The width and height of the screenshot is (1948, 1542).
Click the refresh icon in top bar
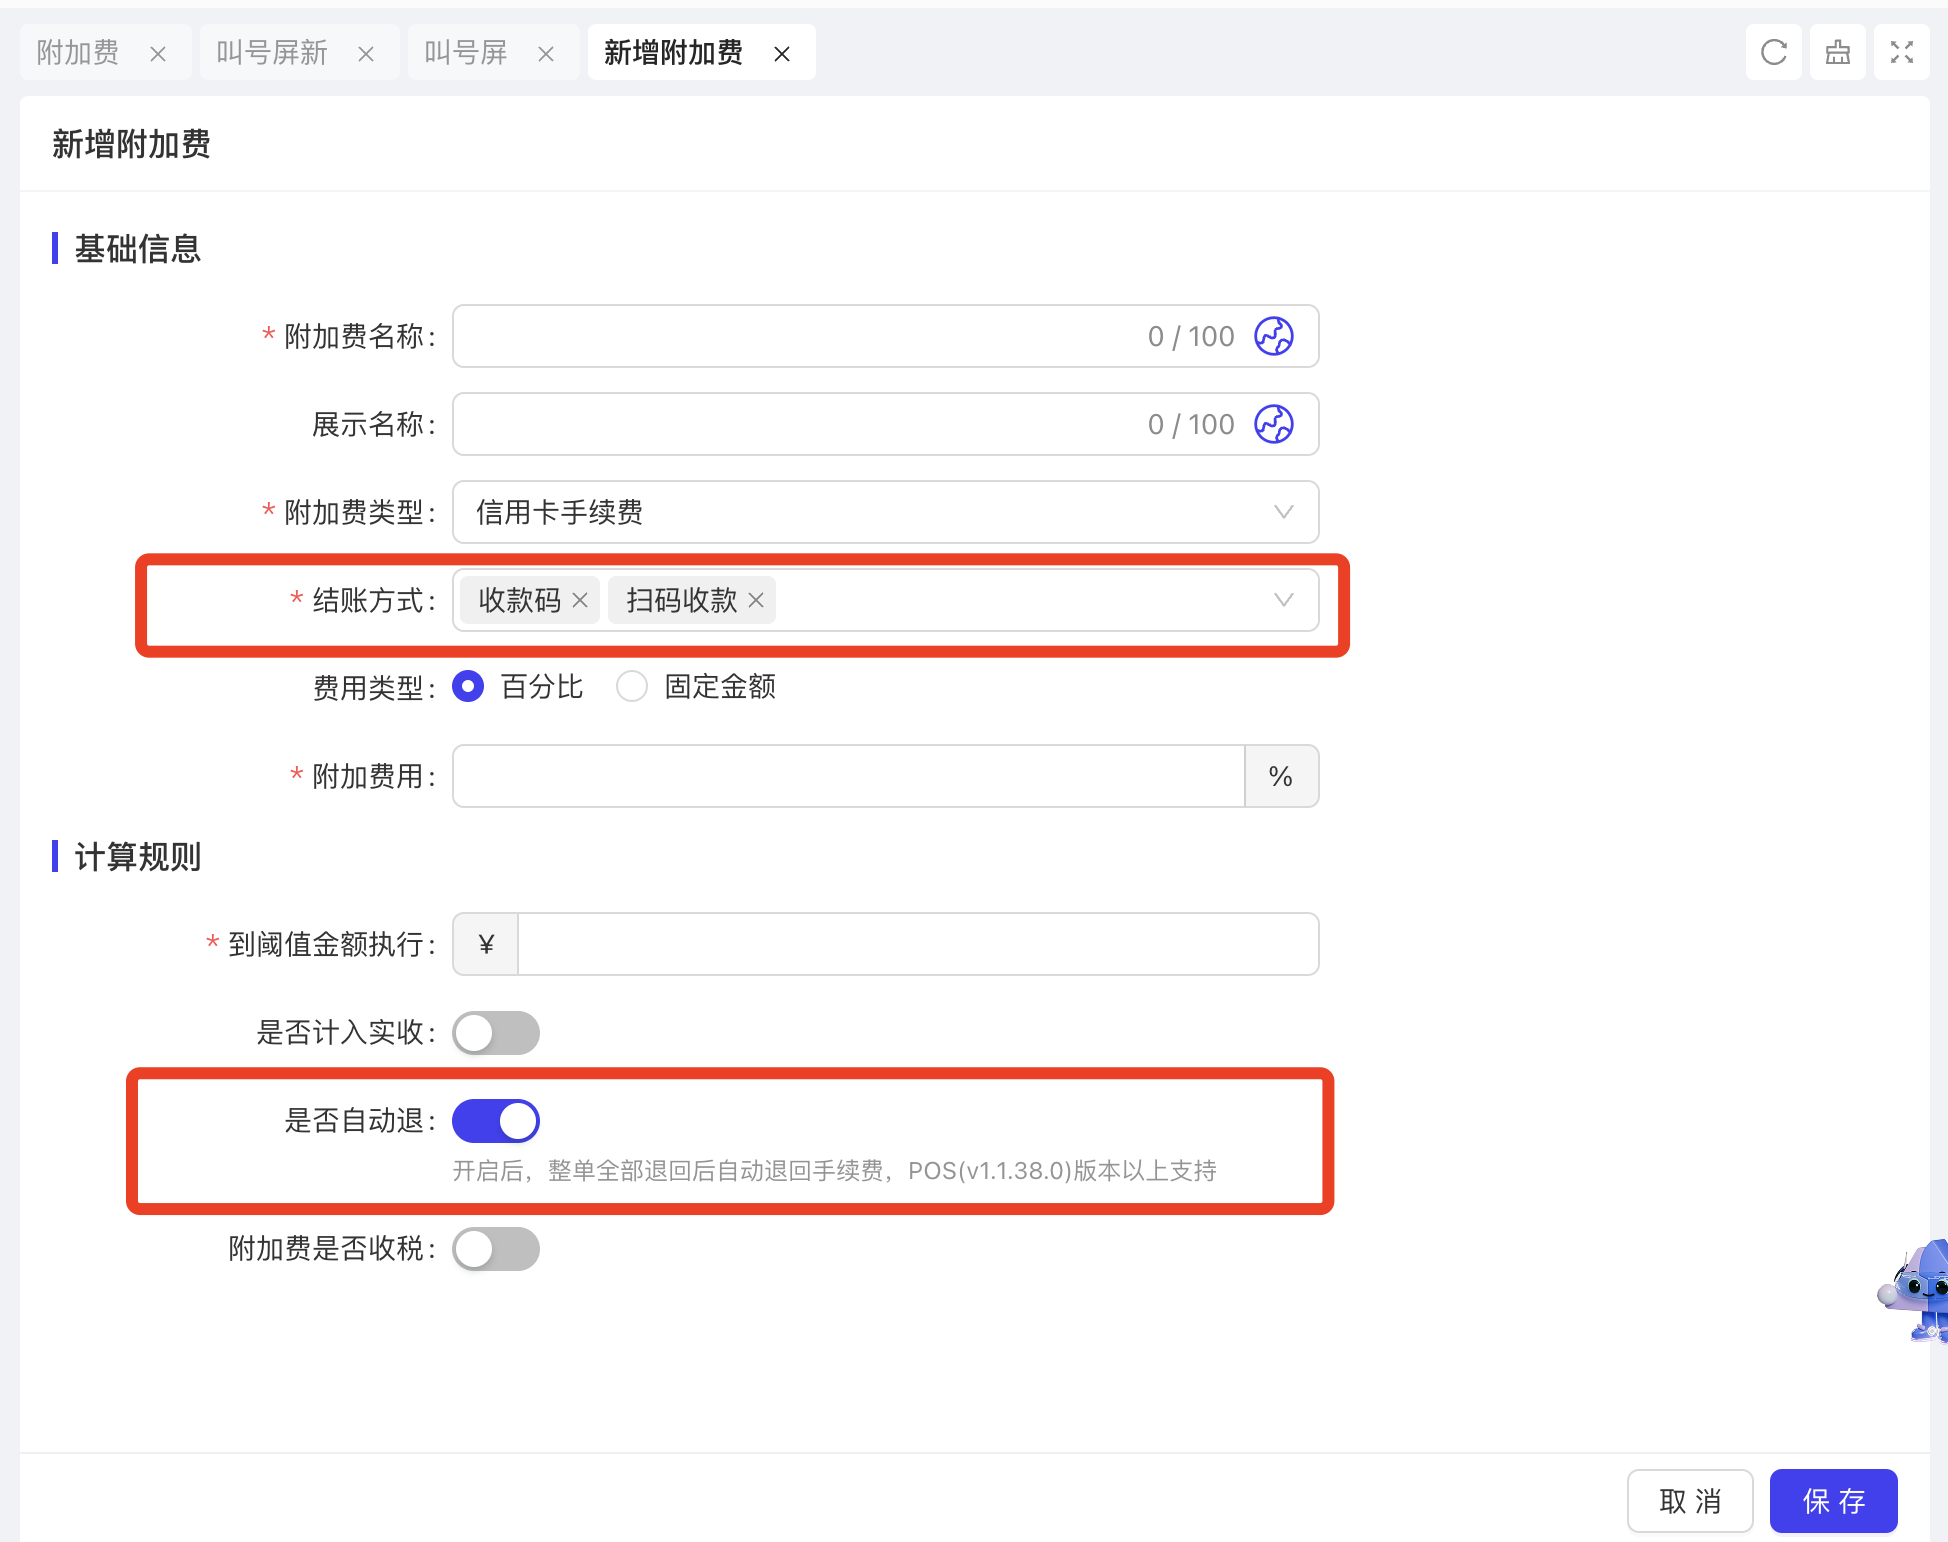click(1773, 52)
